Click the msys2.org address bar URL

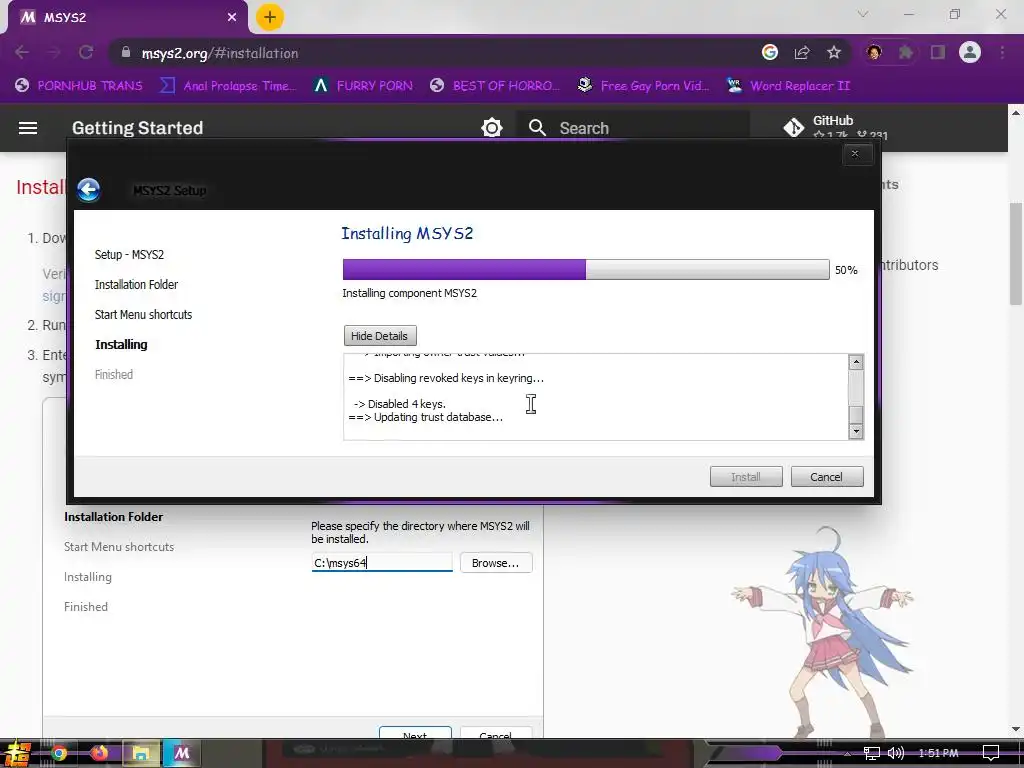220,54
